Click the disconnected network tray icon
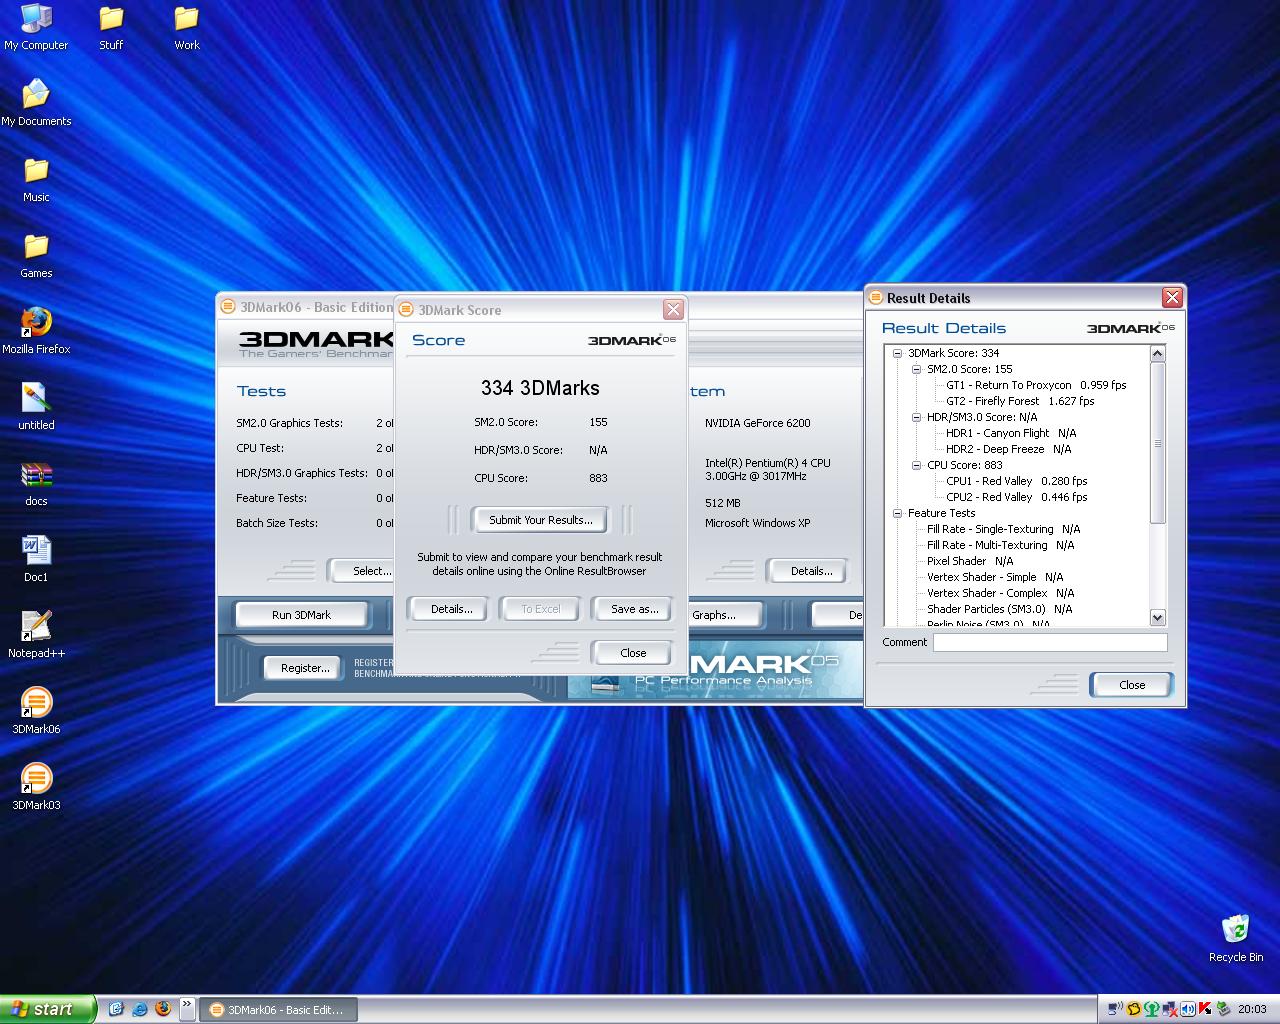 [1170, 1009]
